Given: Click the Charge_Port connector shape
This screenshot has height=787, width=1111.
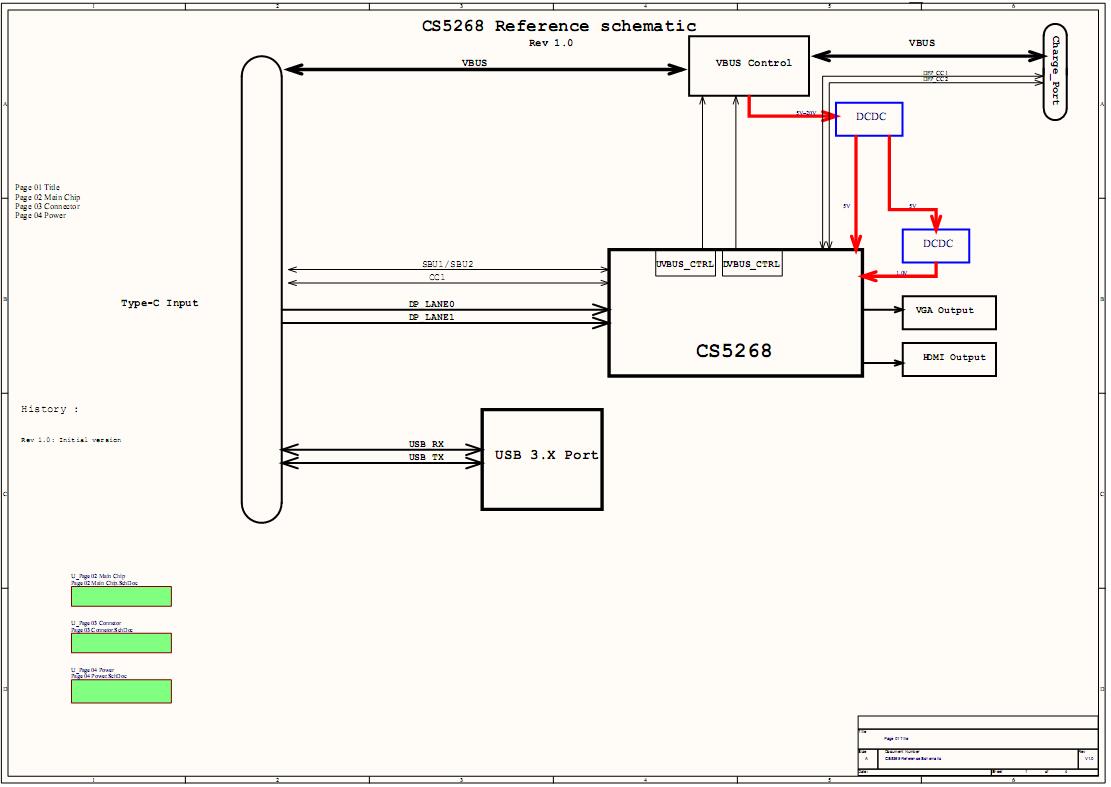Looking at the screenshot, I should click(x=1055, y=72).
